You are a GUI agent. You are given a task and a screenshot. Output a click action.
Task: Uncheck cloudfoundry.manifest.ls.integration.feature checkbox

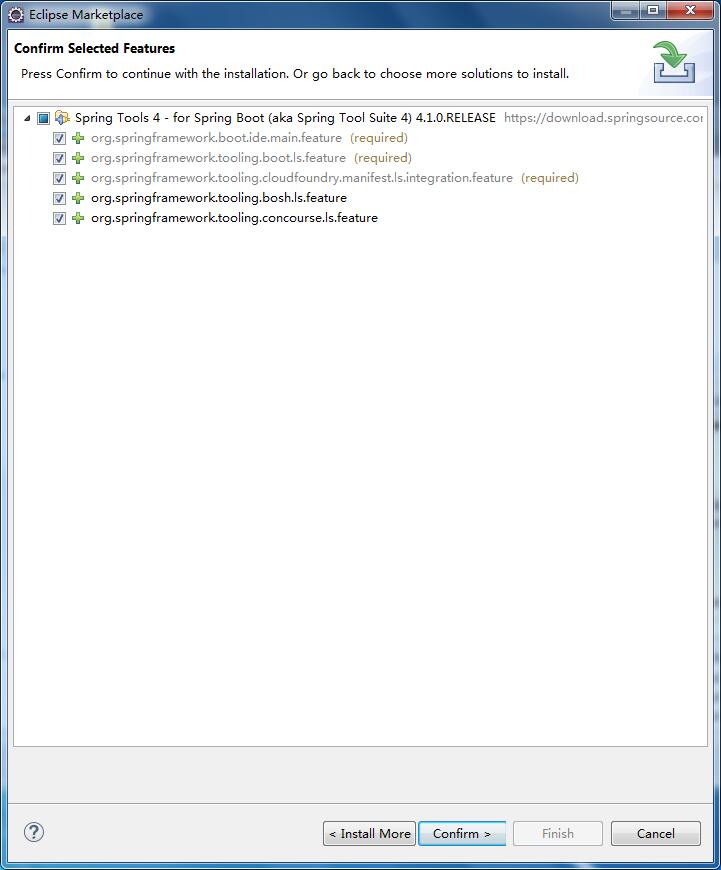pos(59,178)
